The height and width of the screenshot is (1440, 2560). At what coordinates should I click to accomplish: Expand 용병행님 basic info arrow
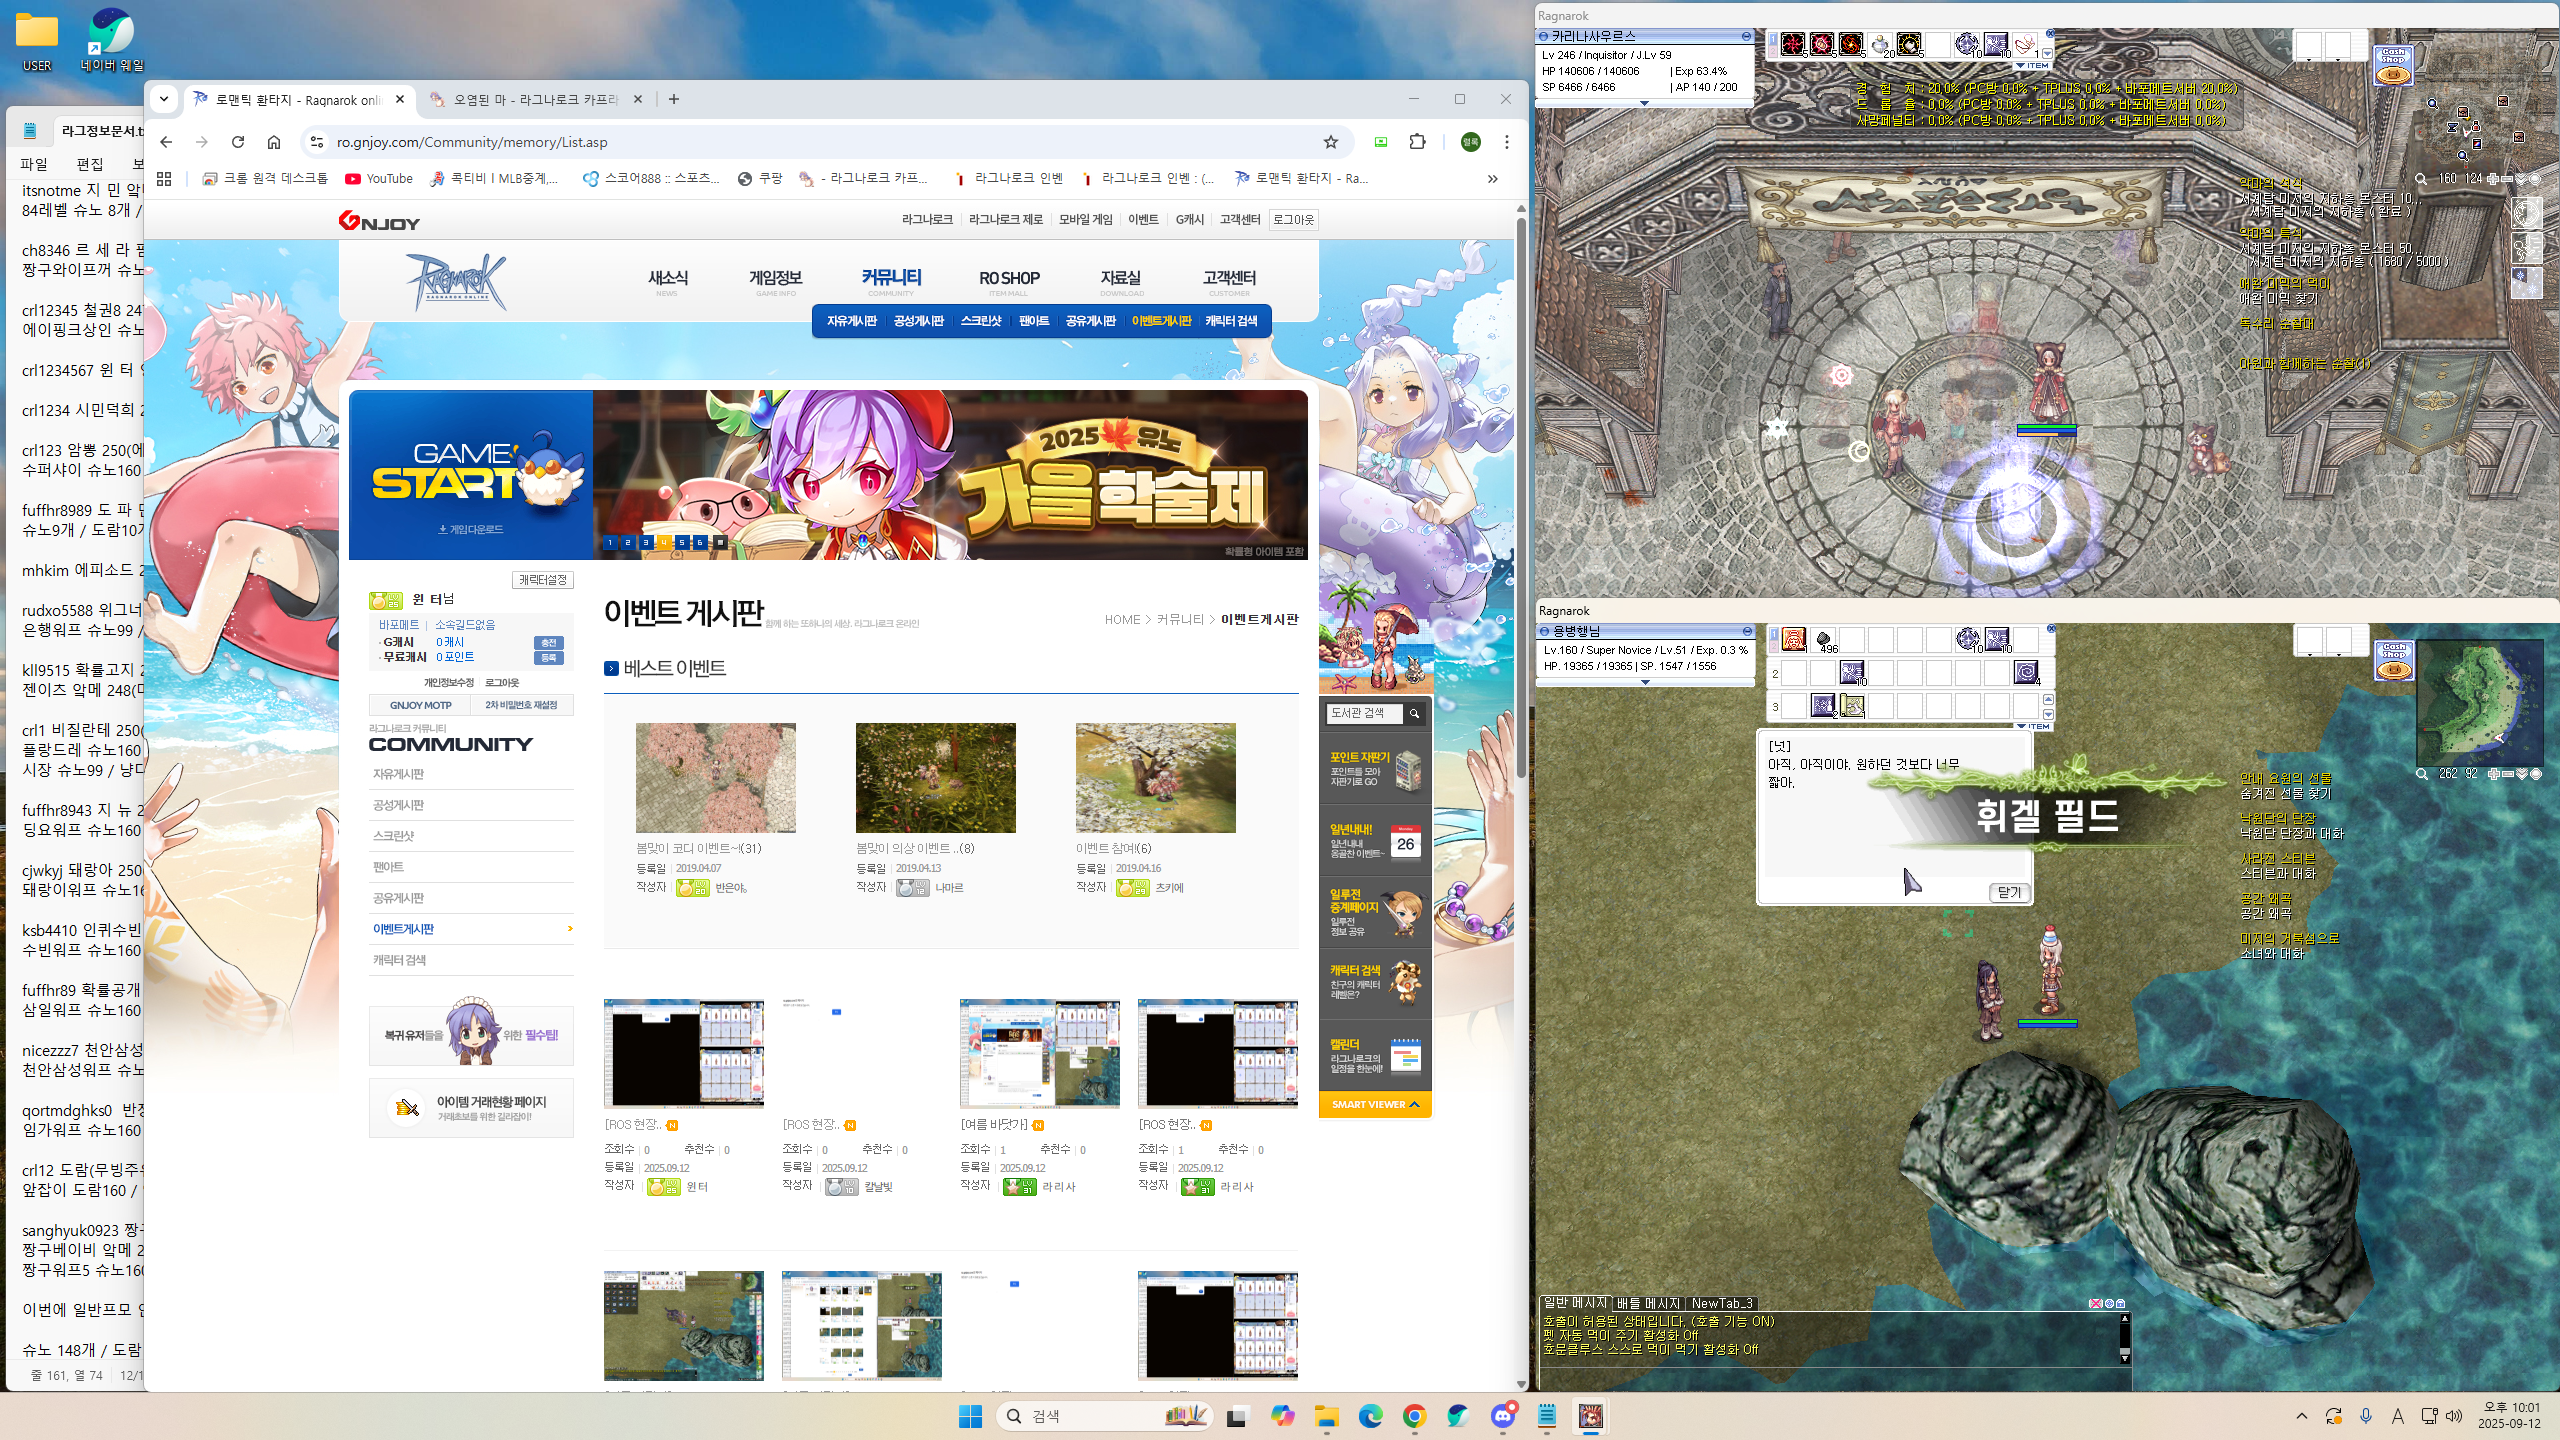coord(1644,682)
